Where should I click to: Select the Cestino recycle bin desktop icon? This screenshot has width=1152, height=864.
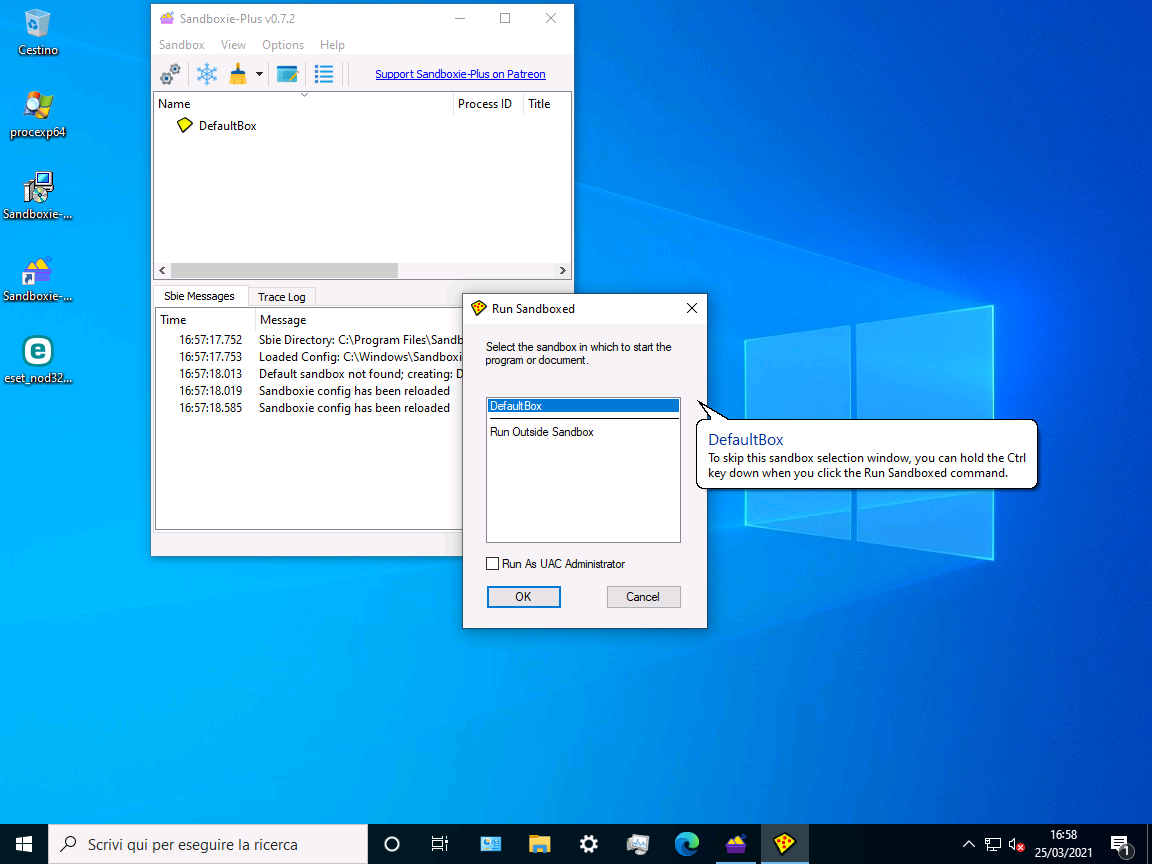37,33
